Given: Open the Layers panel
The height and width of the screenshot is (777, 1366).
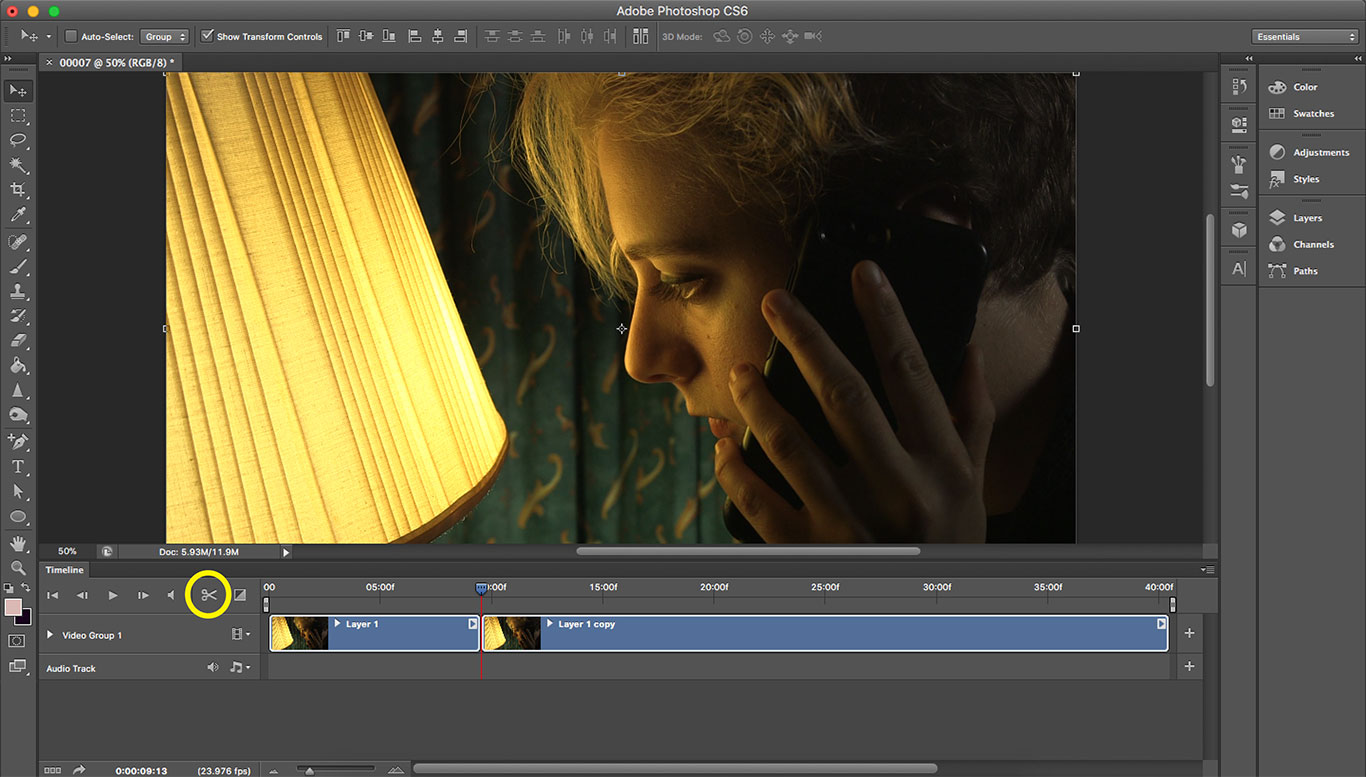Looking at the screenshot, I should point(1305,218).
